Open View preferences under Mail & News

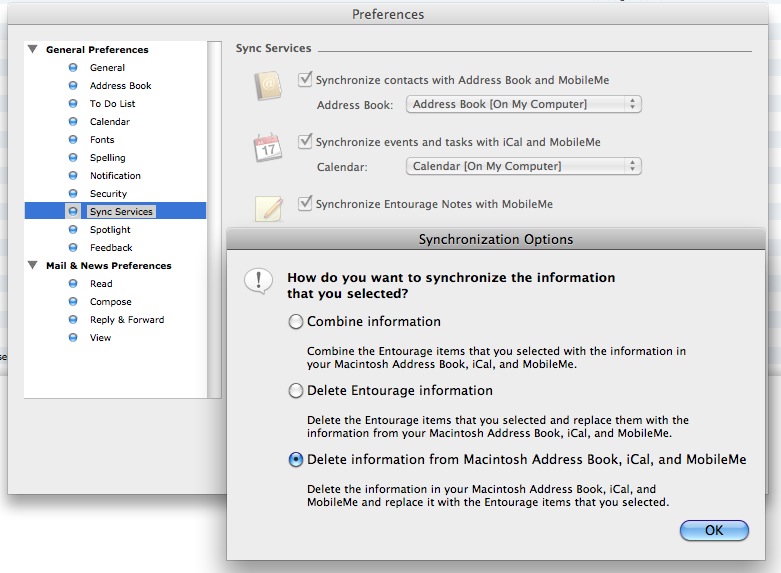[100, 337]
